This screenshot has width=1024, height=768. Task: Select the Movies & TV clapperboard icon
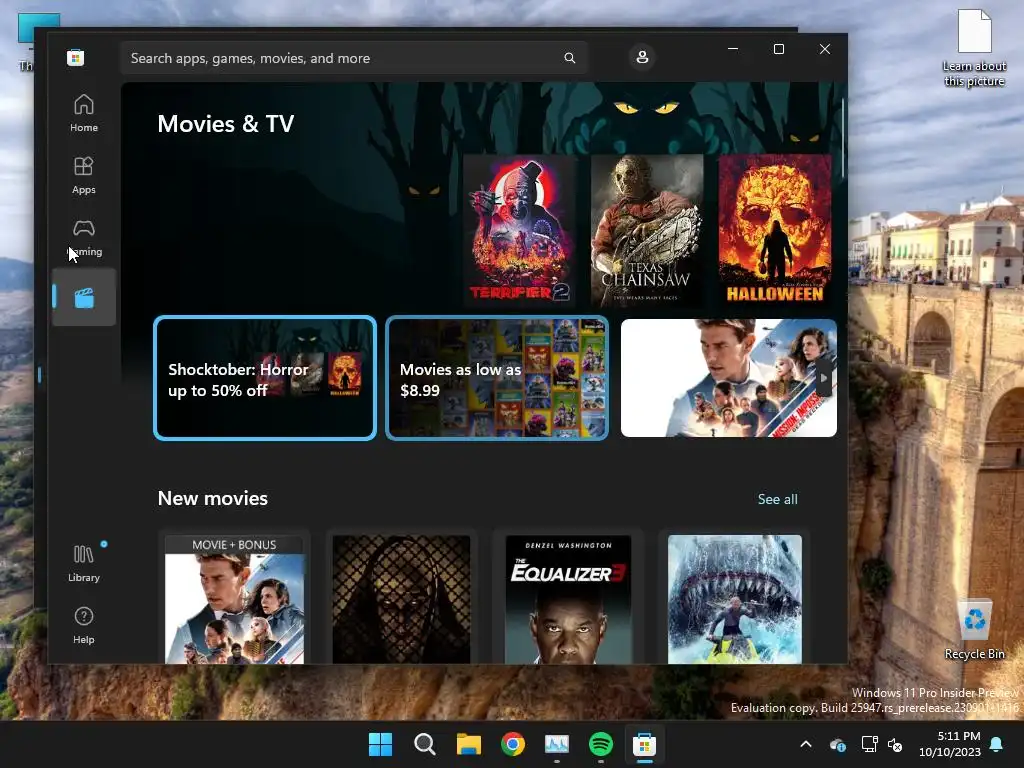(x=84, y=298)
